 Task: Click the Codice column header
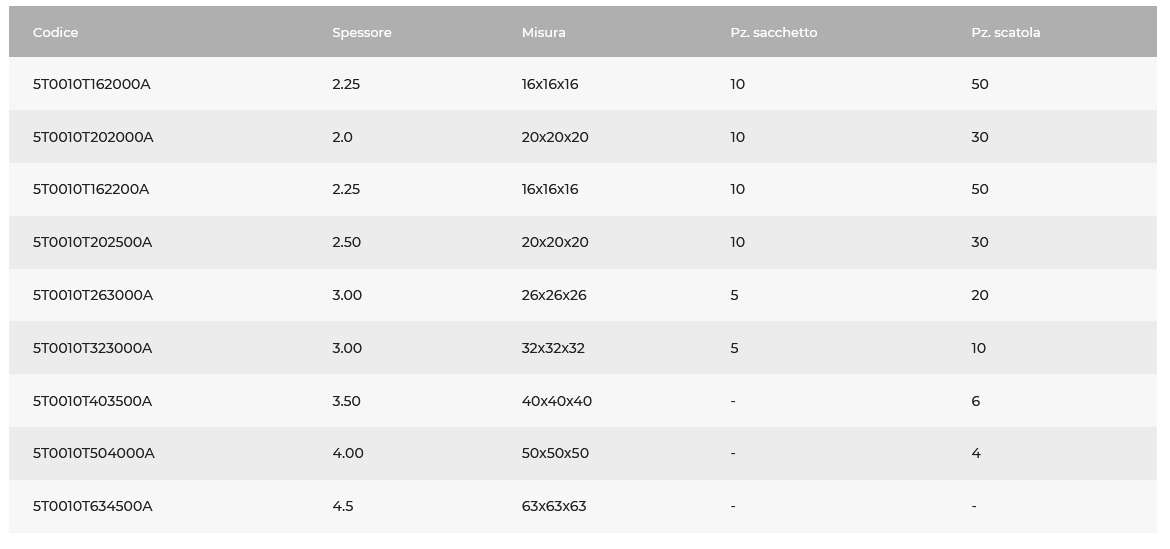click(55, 33)
